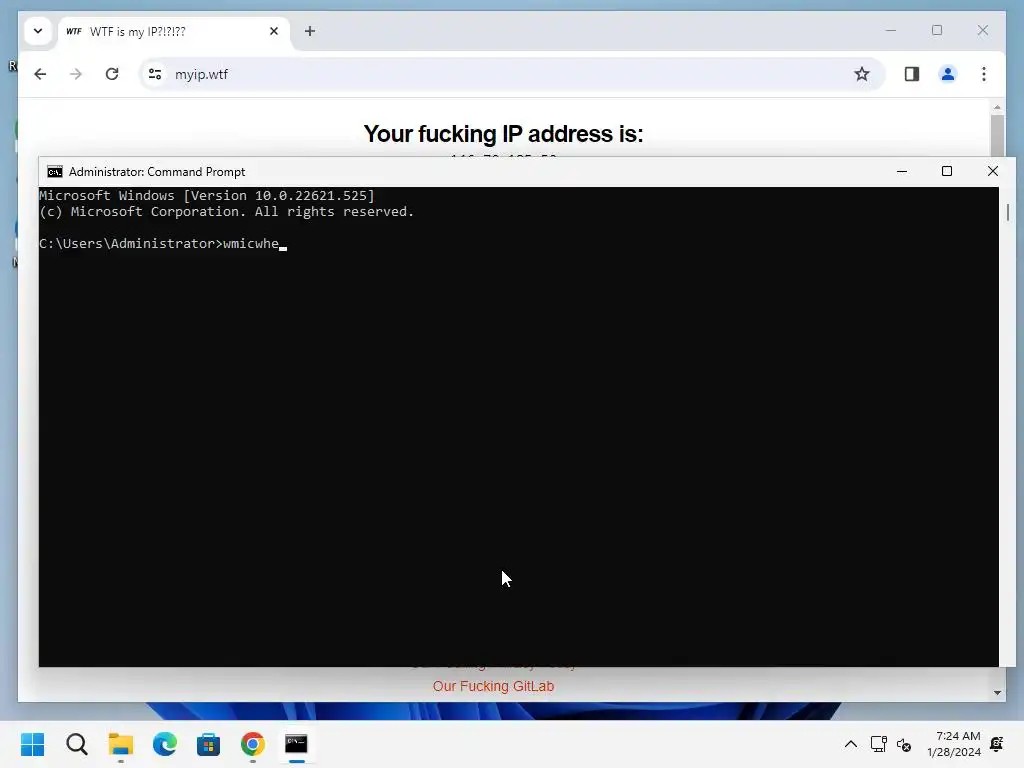Go back in Chrome browser
1024x768 pixels.
40,74
